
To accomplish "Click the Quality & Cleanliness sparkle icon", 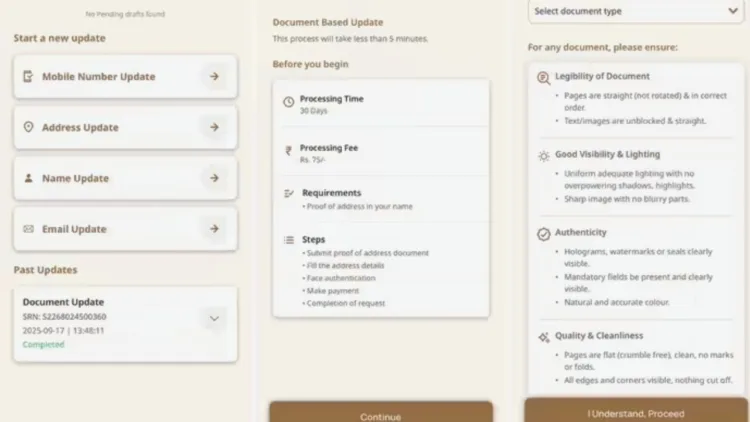I will (x=543, y=337).
